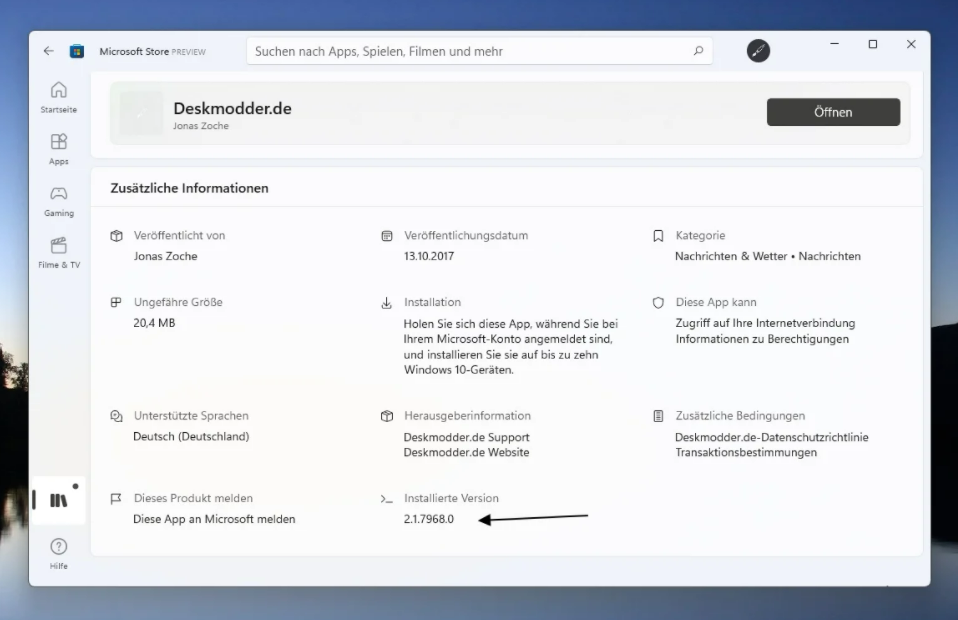Focus the app search field
958x620 pixels.
(480, 51)
